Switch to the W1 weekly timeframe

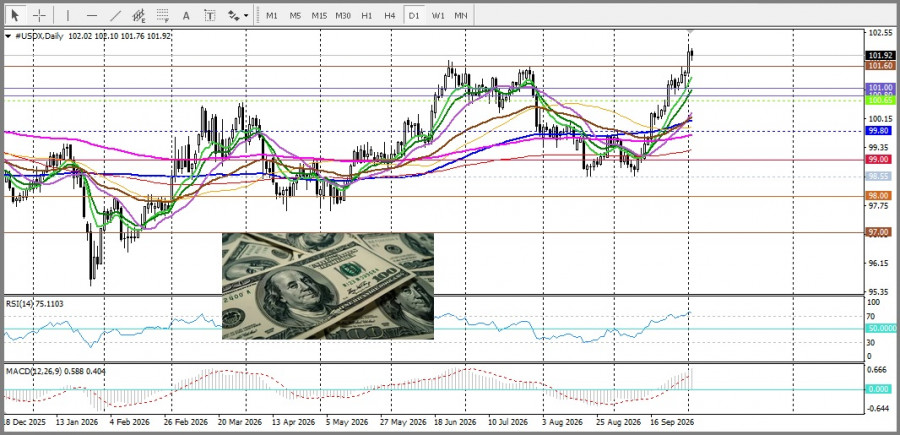(x=438, y=15)
